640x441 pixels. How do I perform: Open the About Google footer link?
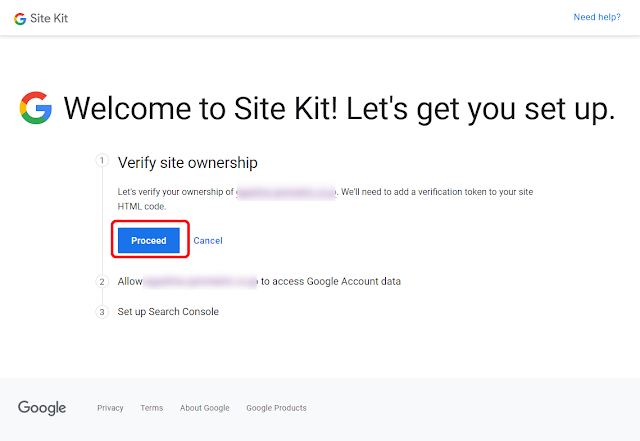pyautogui.click(x=204, y=408)
